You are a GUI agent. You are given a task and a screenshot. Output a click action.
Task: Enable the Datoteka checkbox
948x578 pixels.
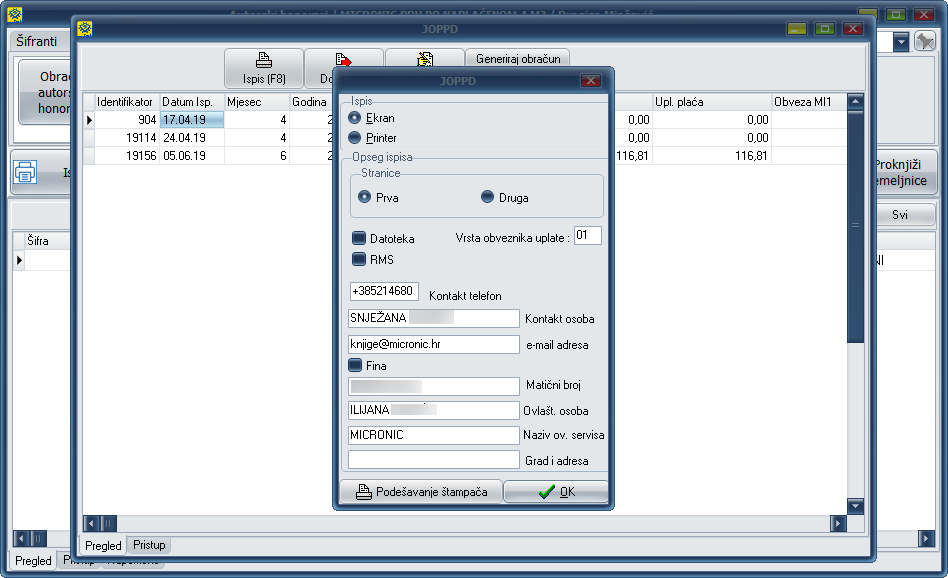[359, 239]
